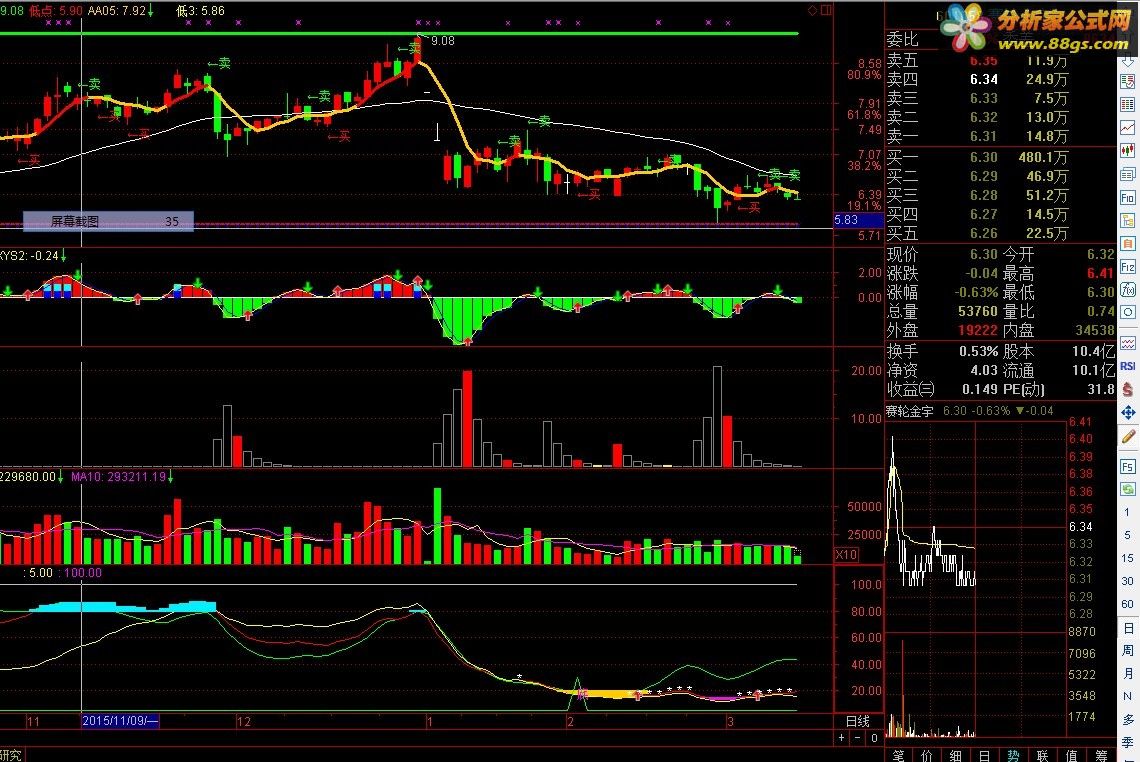Switch to the candlestick K-line chart icon

point(1128,151)
